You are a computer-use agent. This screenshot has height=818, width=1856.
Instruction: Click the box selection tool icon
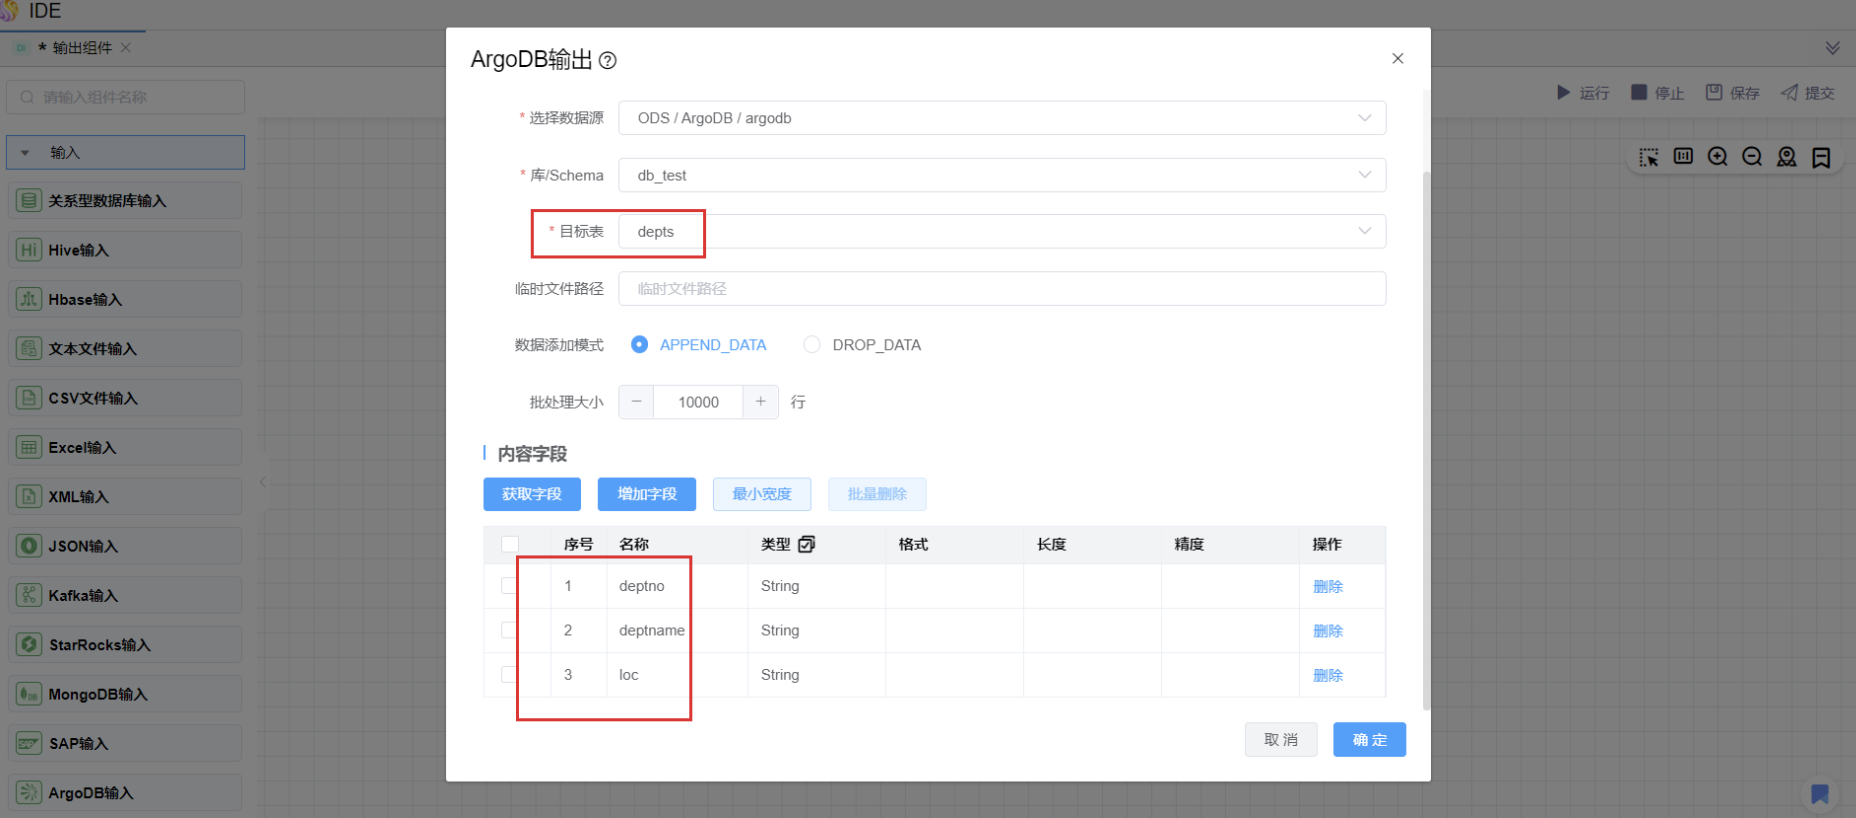pyautogui.click(x=1648, y=157)
